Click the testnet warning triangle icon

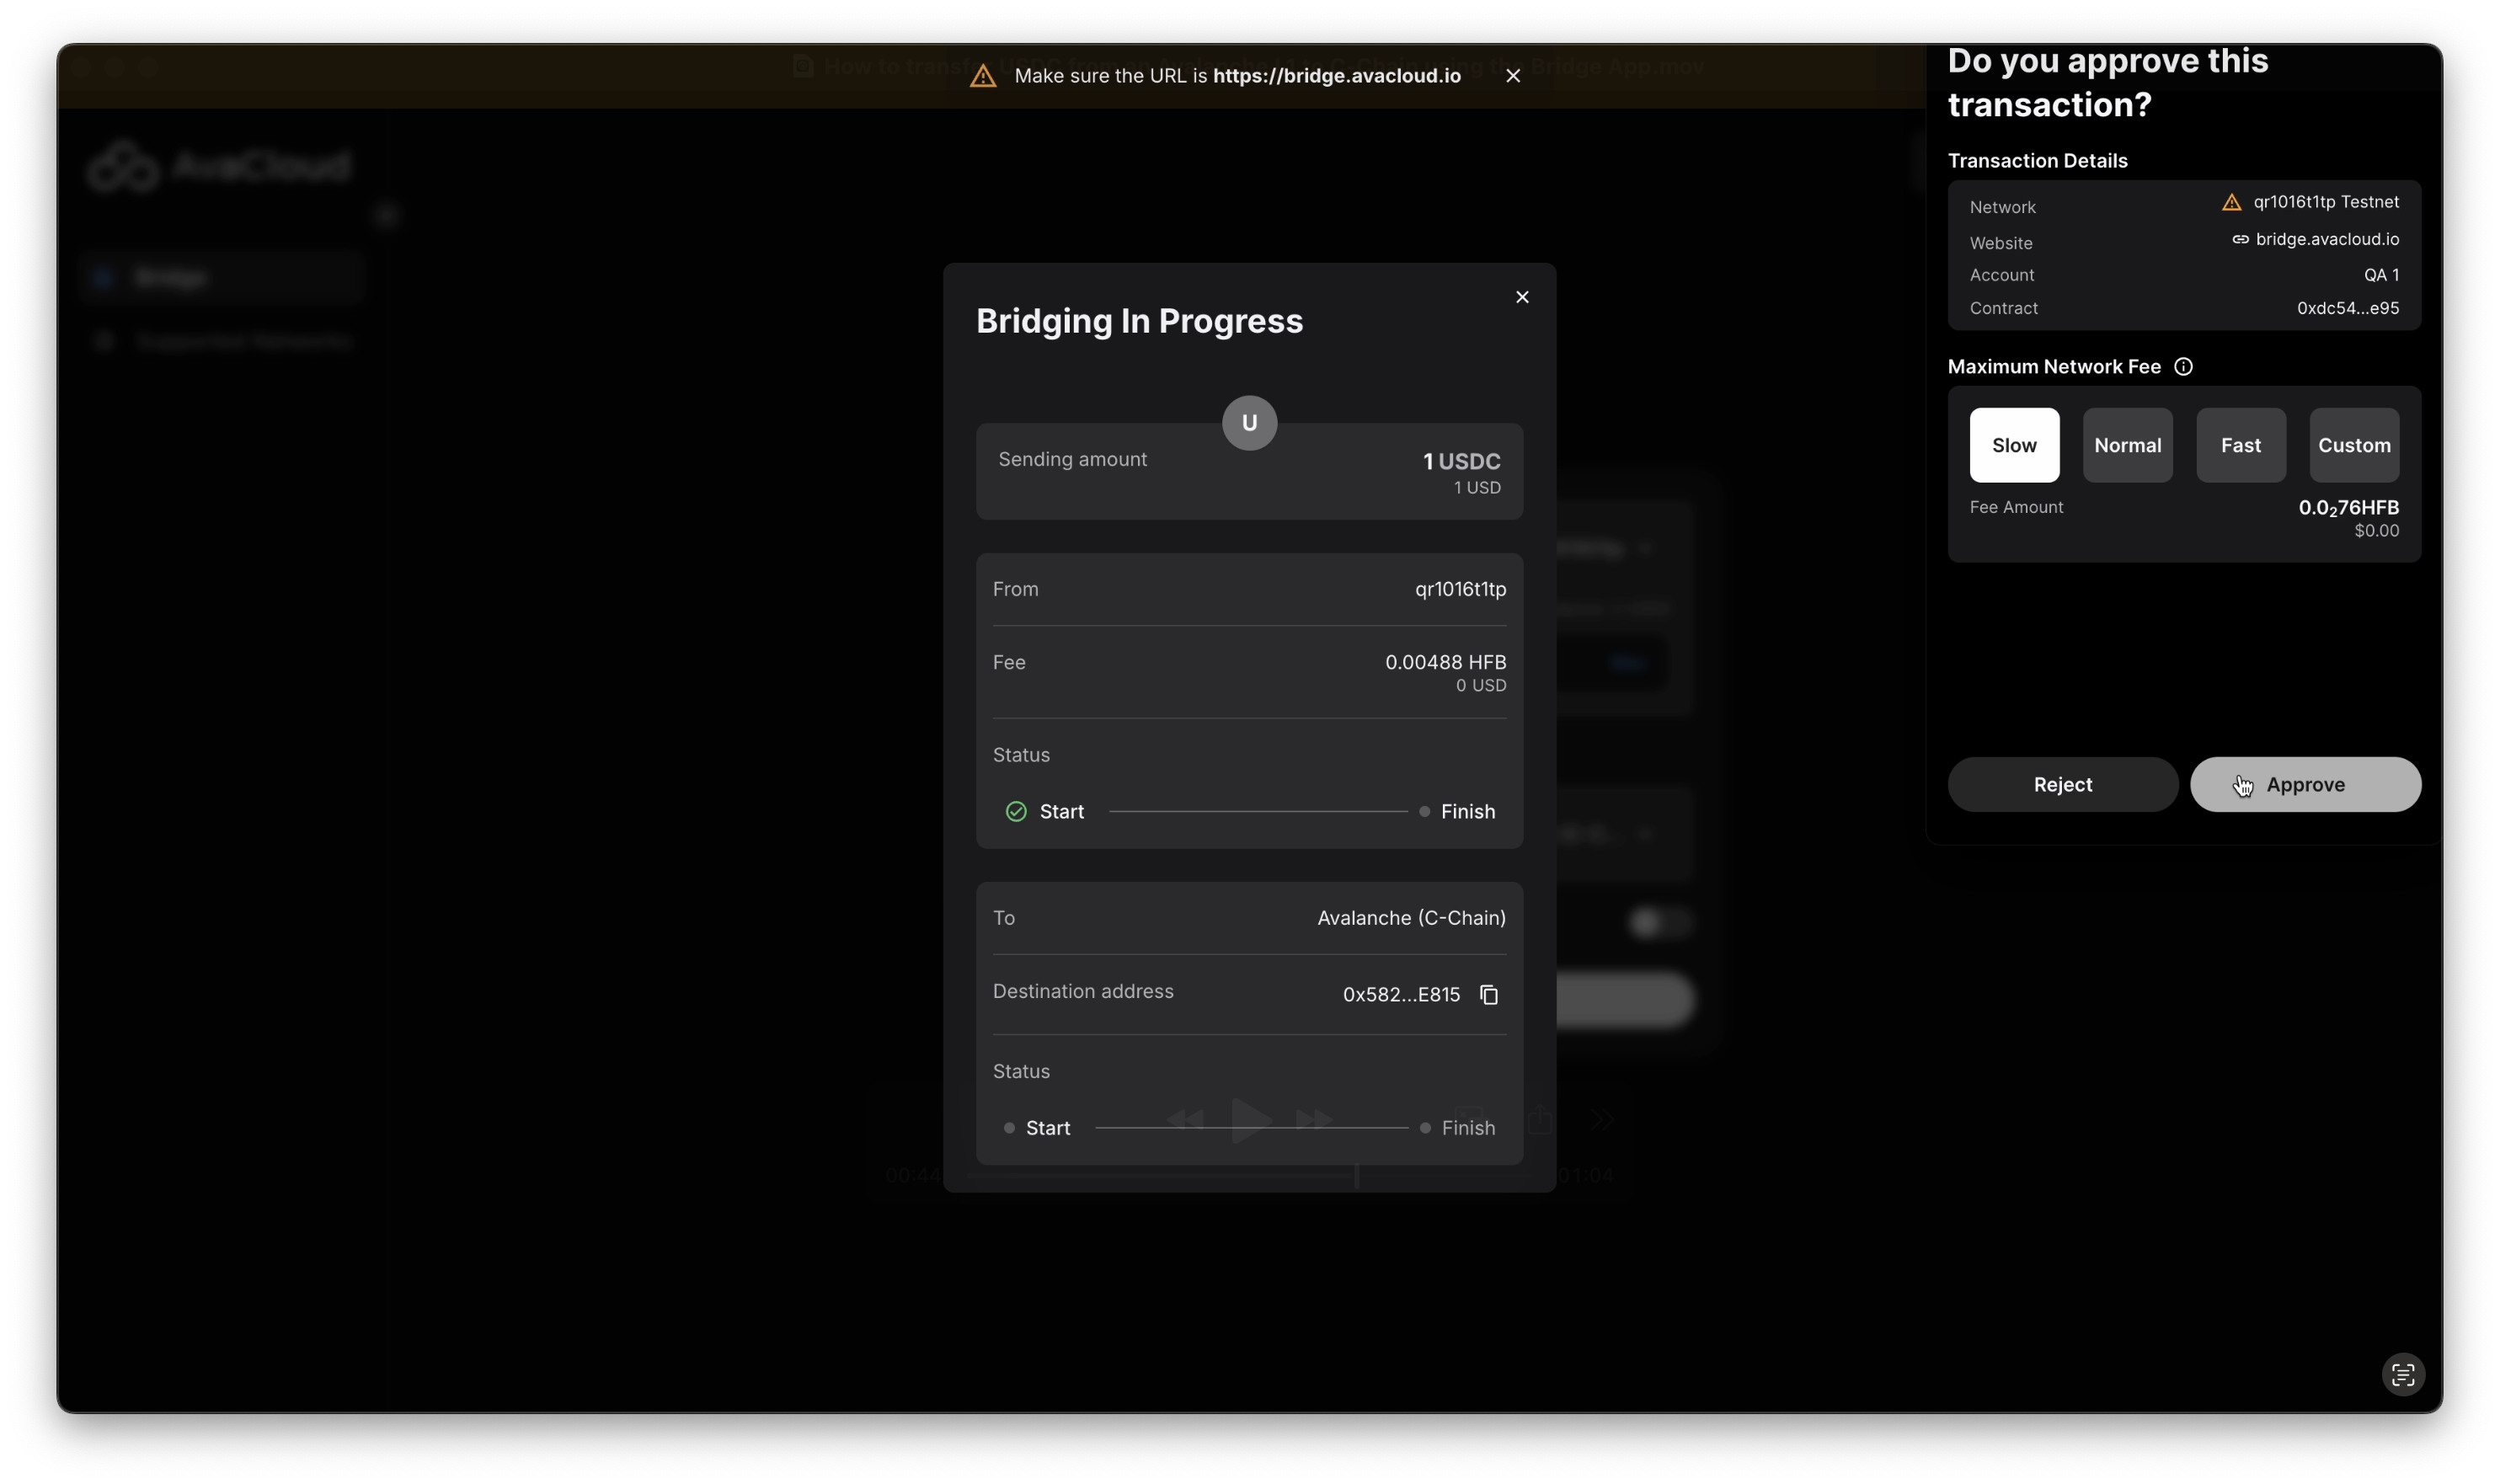(x=2231, y=203)
